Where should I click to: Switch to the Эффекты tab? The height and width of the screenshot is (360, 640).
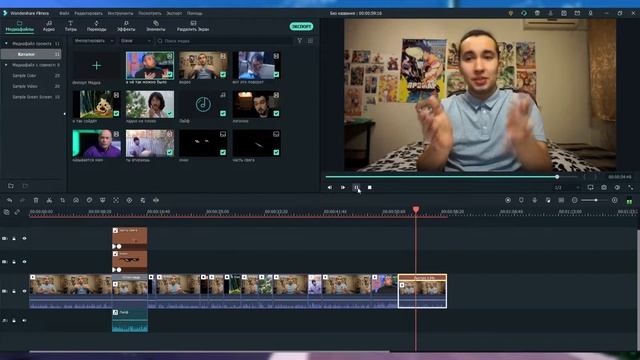[126, 26]
